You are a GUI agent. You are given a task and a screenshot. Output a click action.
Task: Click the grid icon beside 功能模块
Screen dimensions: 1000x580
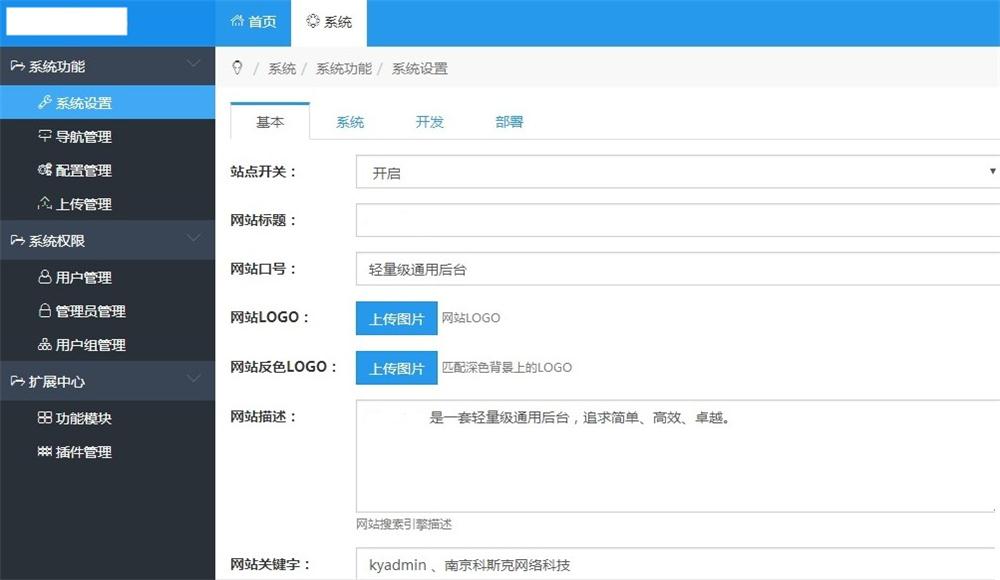coord(45,418)
